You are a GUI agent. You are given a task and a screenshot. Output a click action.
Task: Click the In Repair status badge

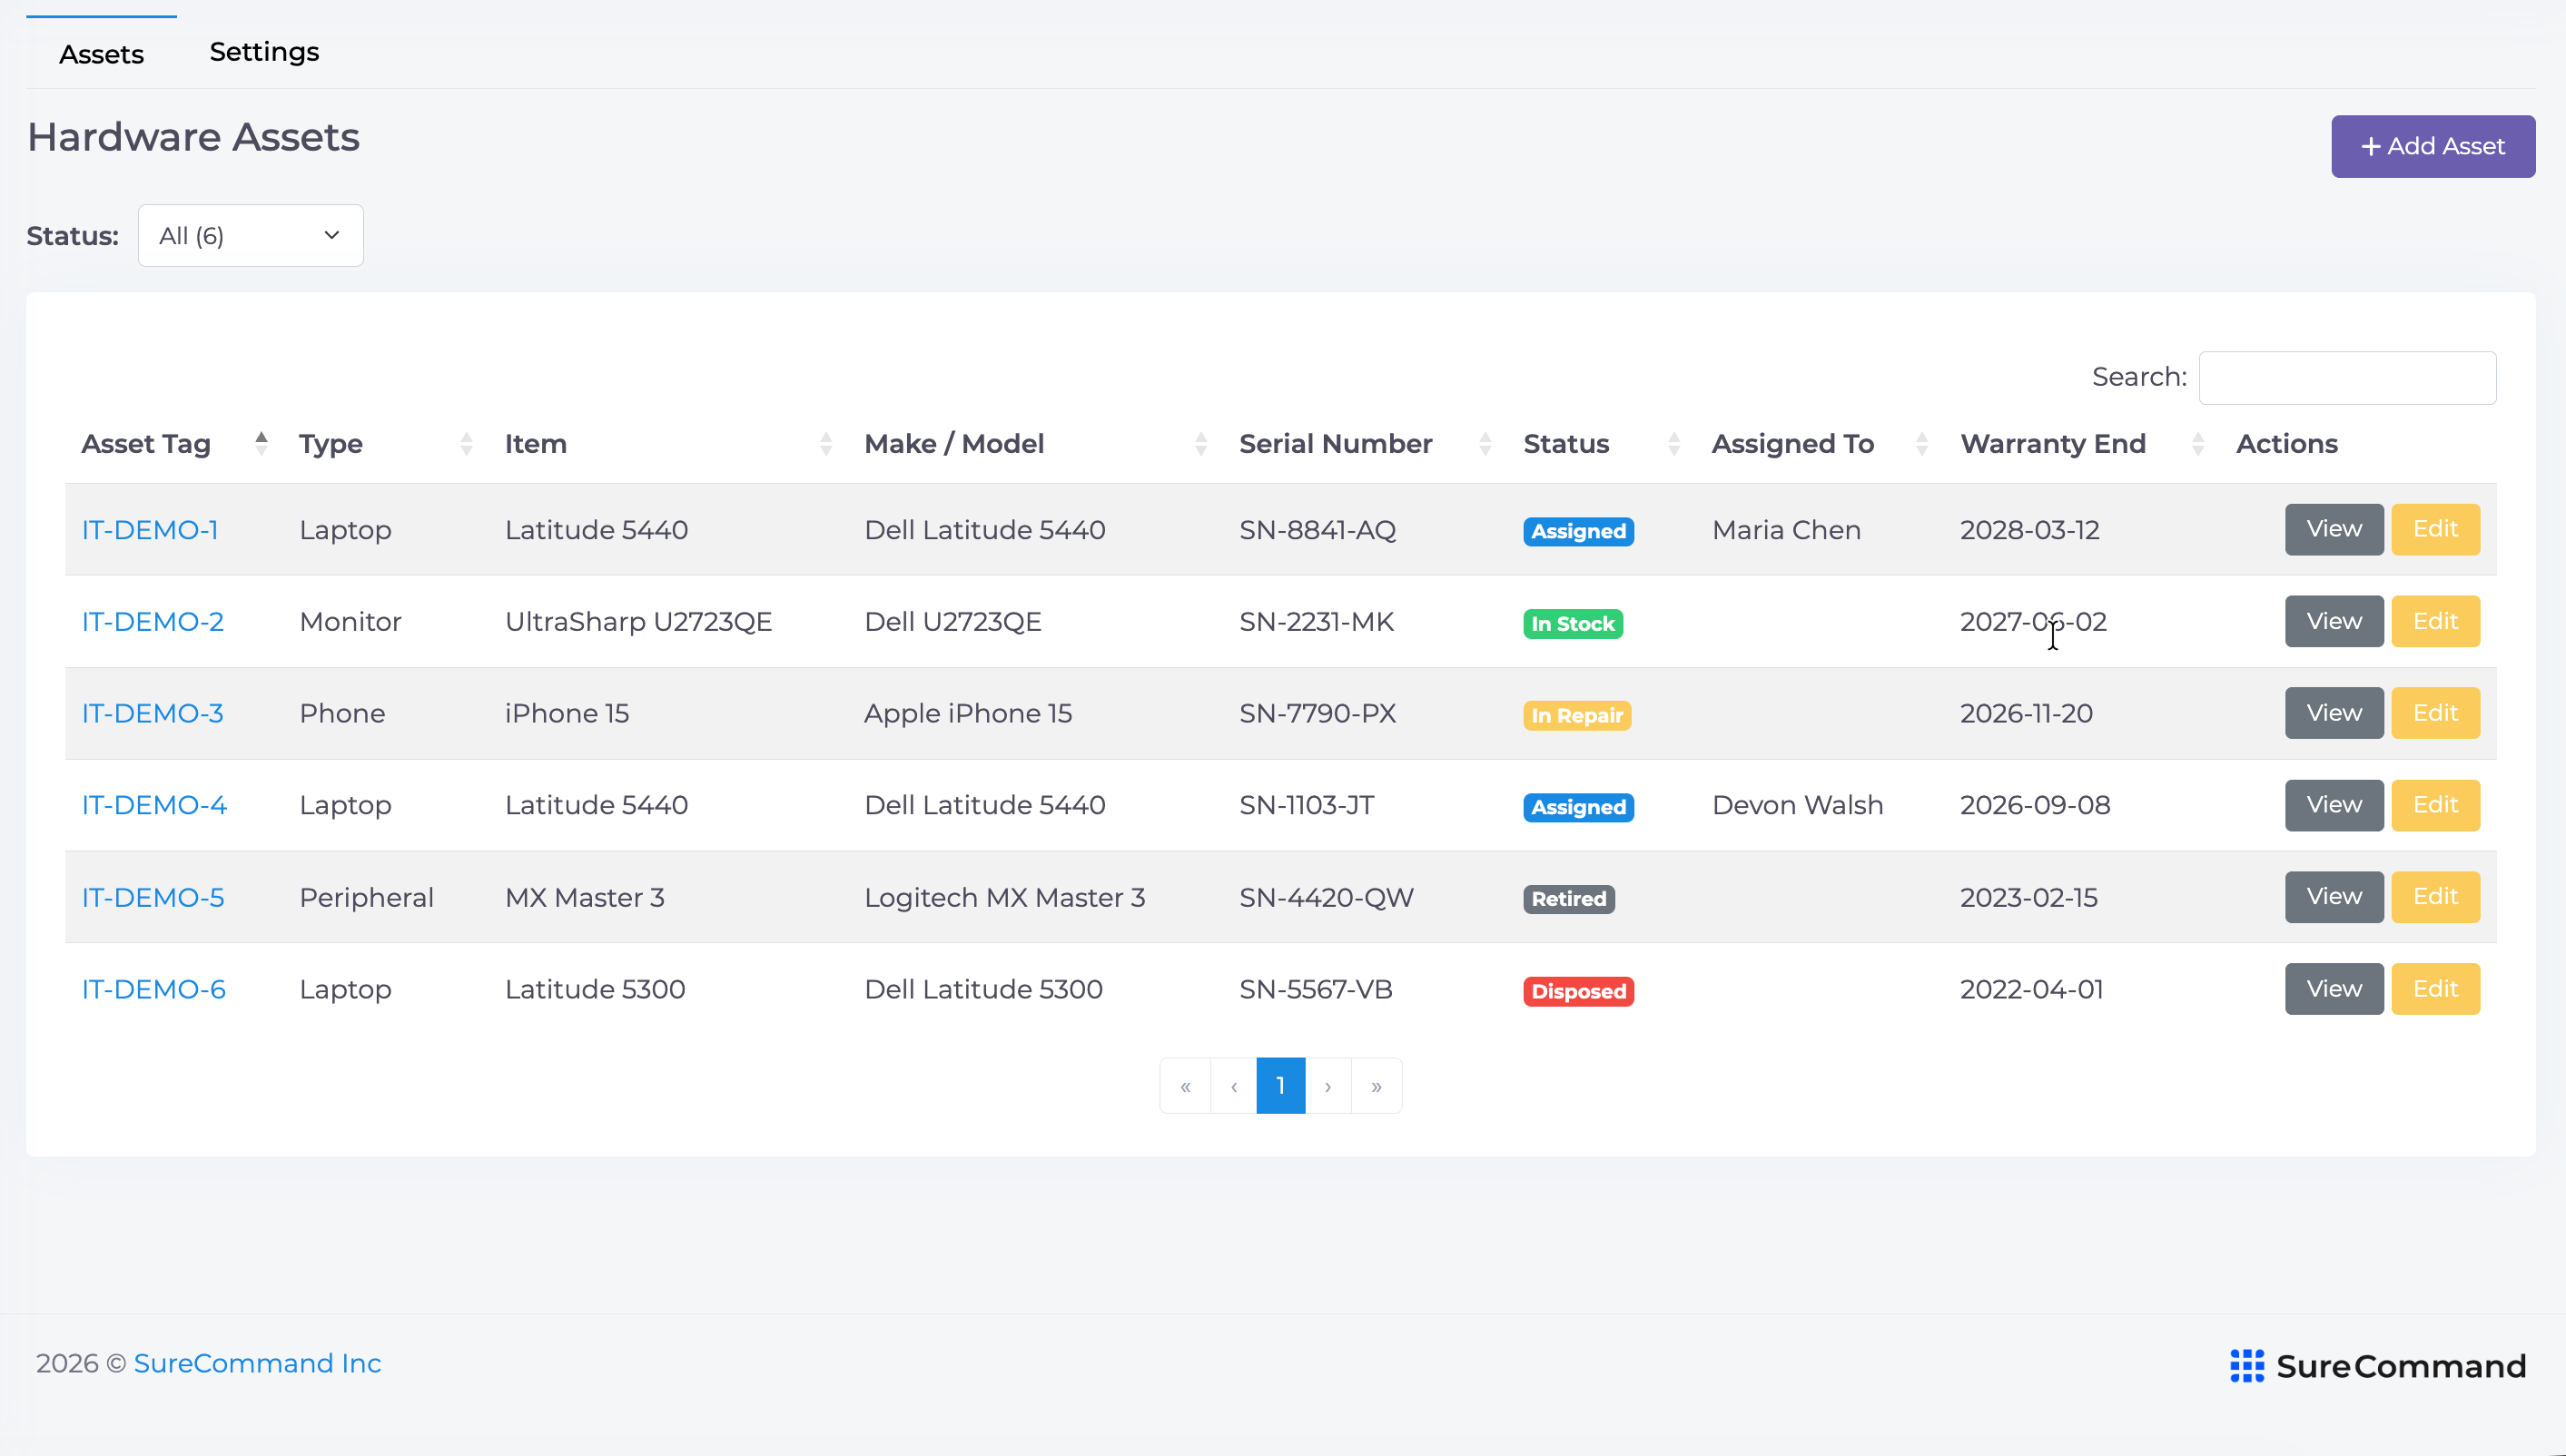[x=1577, y=716]
